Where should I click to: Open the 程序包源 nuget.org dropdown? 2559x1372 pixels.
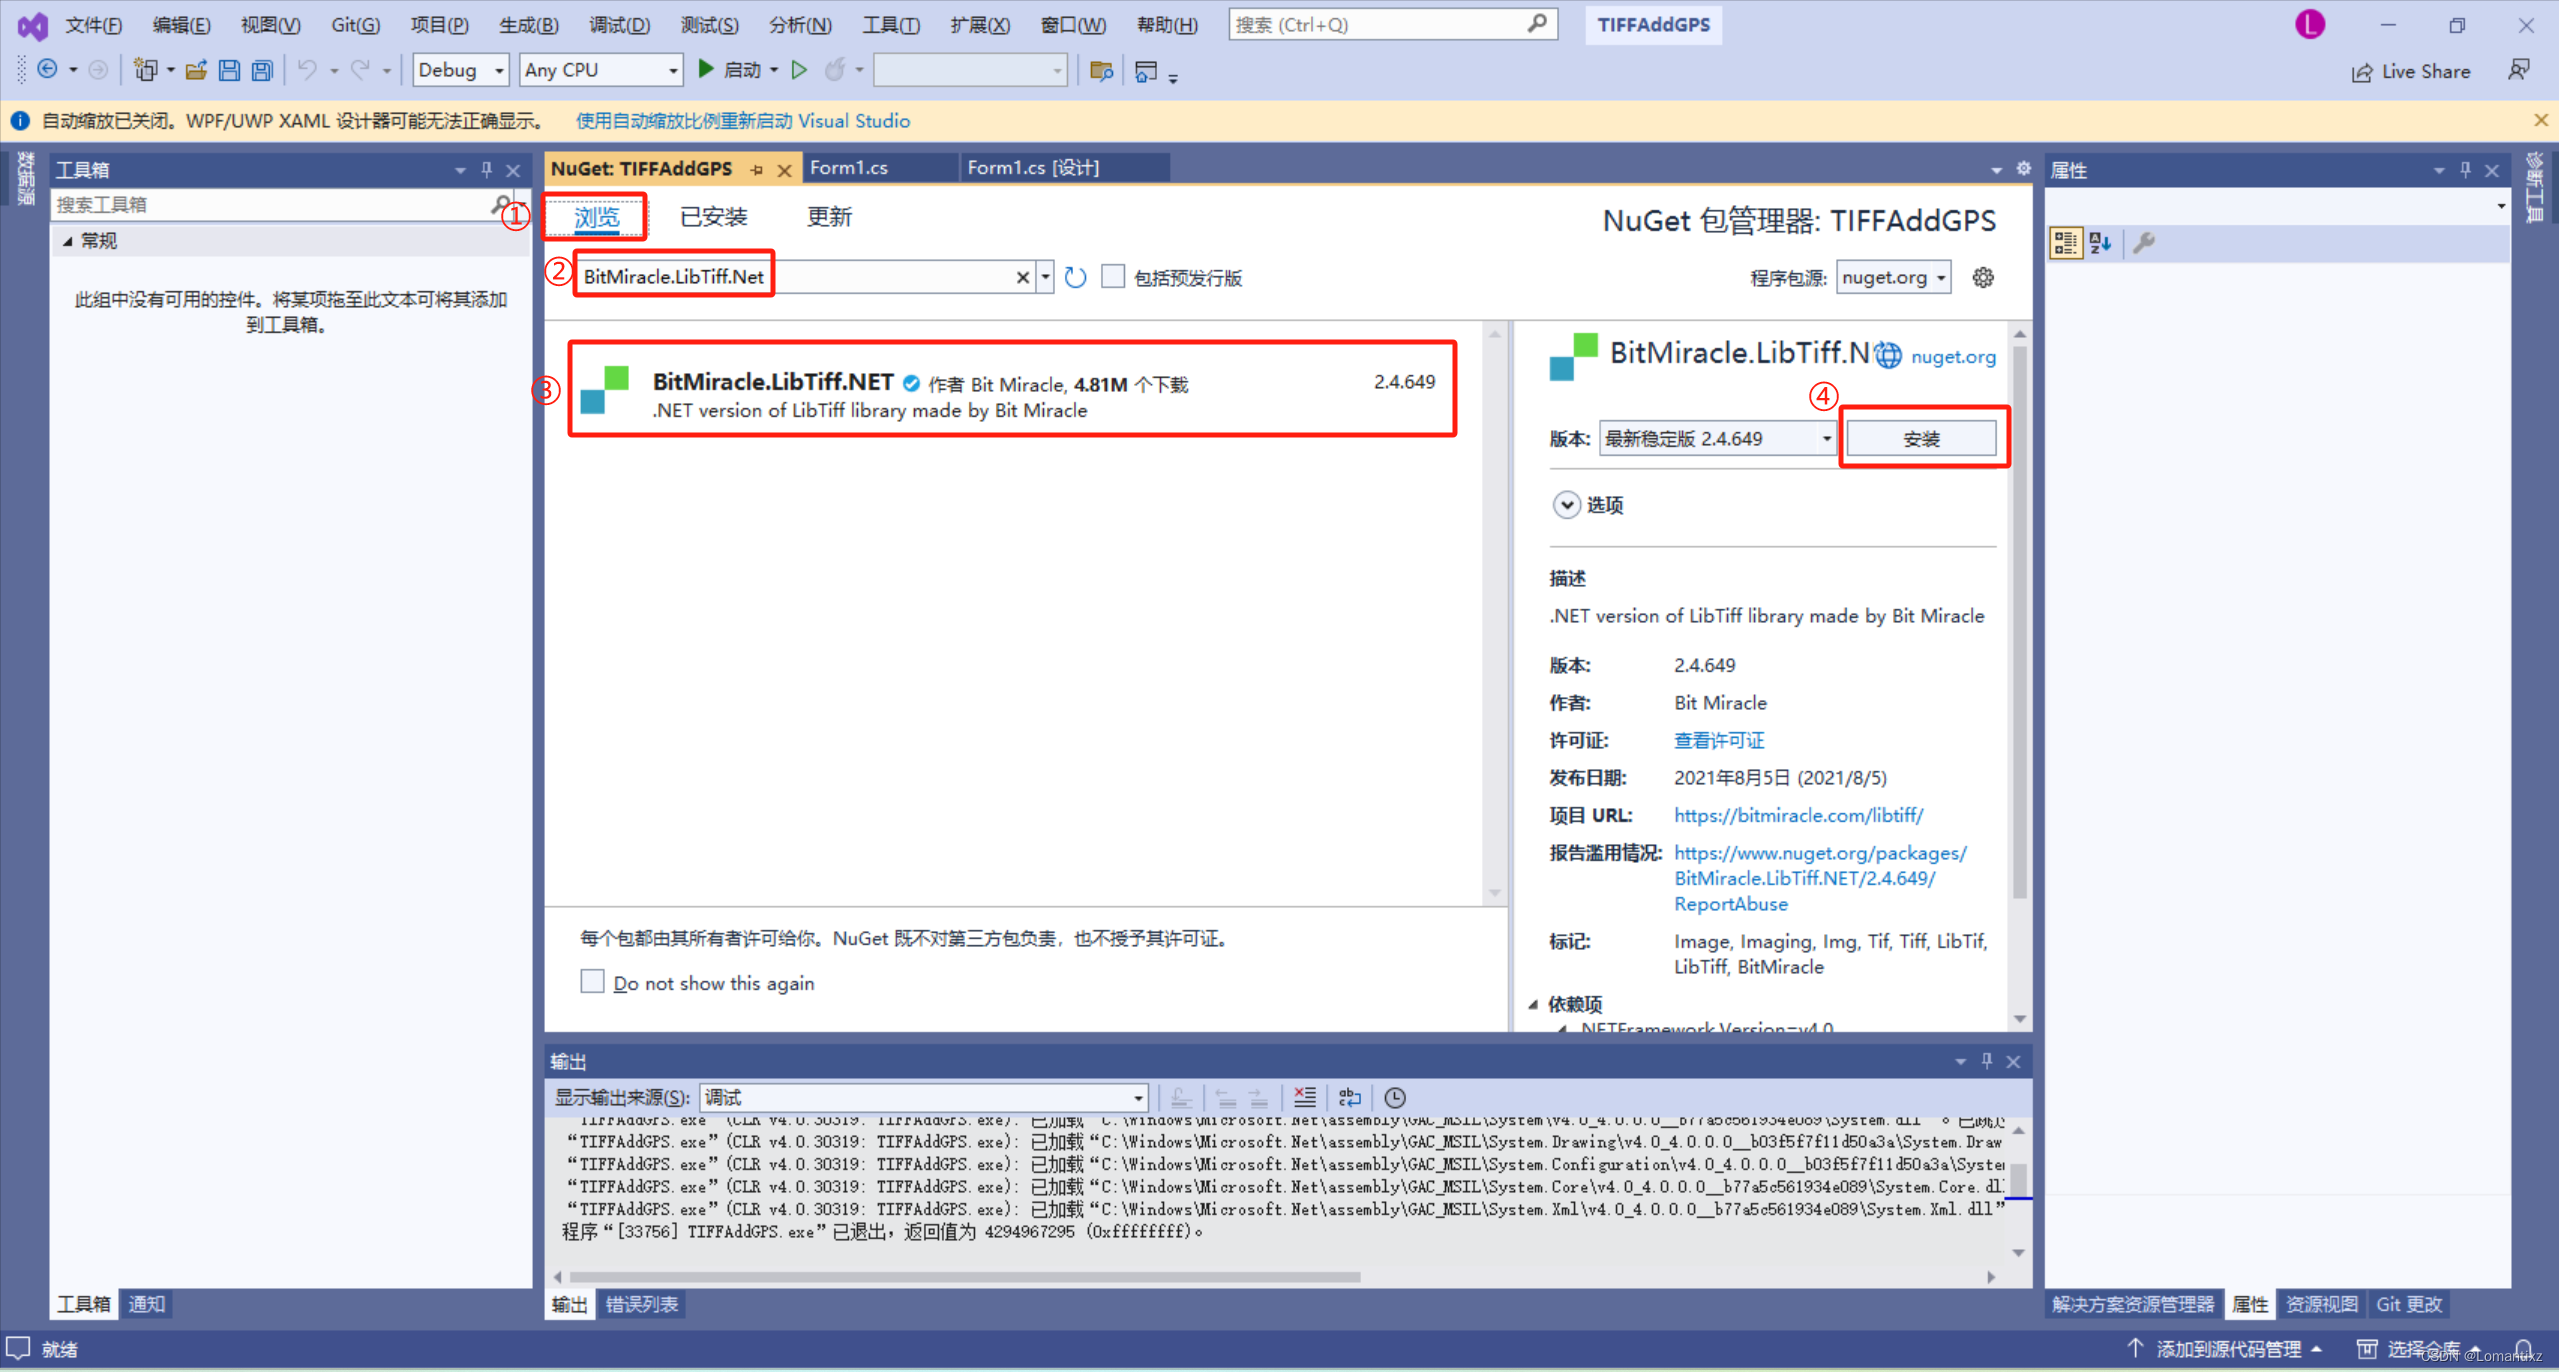[1936, 277]
